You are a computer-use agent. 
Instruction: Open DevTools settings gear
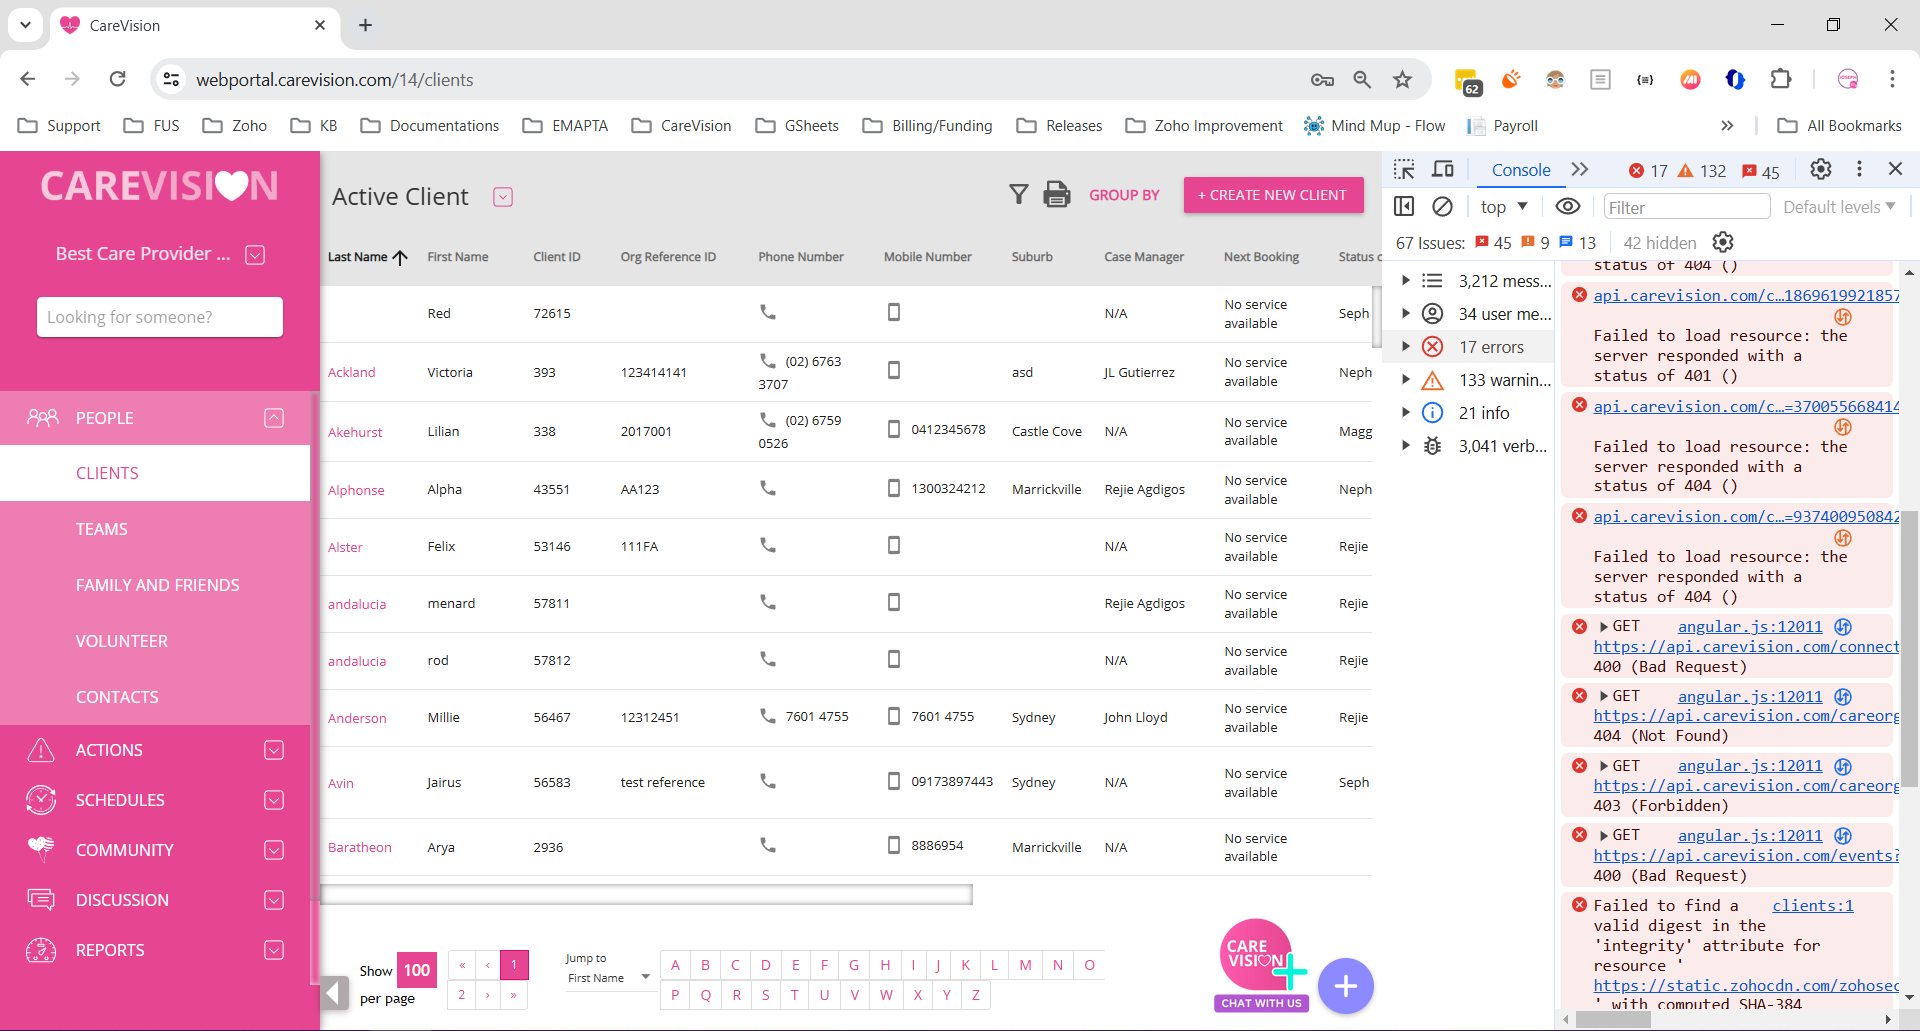tap(1821, 169)
